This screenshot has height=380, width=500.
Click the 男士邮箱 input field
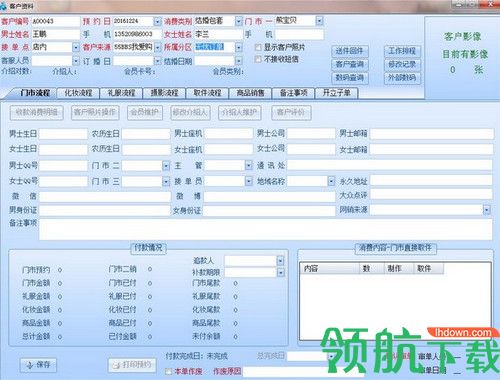pos(432,134)
